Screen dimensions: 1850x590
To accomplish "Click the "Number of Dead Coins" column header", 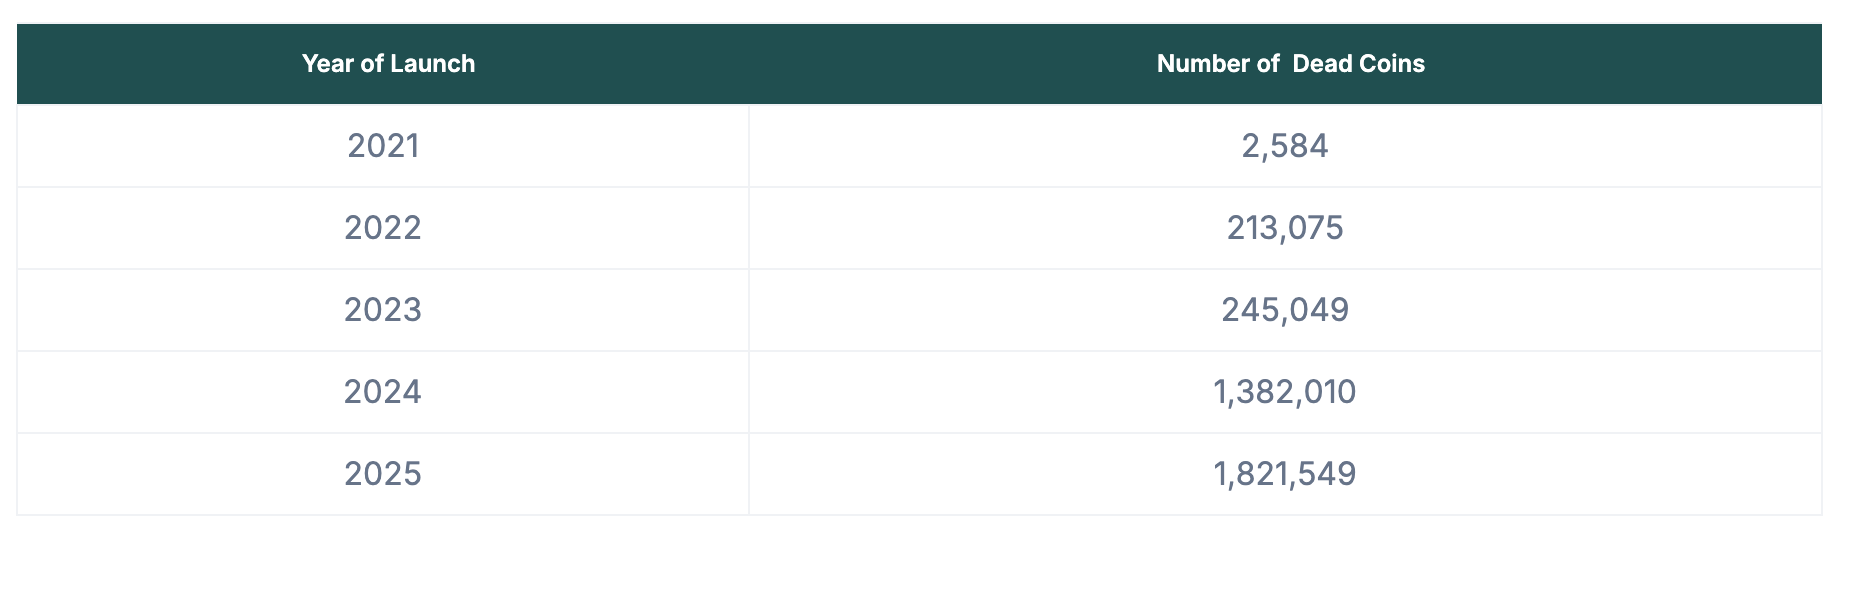I will coord(1290,64).
